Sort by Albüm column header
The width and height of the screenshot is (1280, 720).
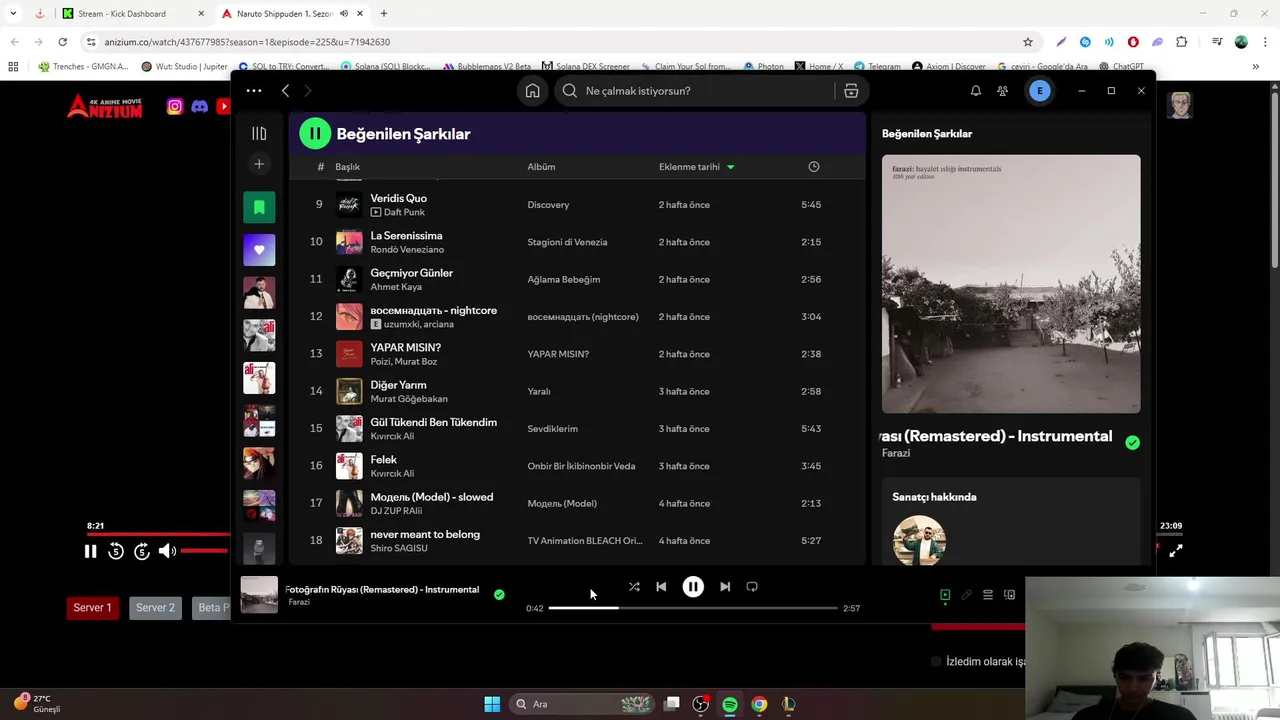click(x=541, y=167)
